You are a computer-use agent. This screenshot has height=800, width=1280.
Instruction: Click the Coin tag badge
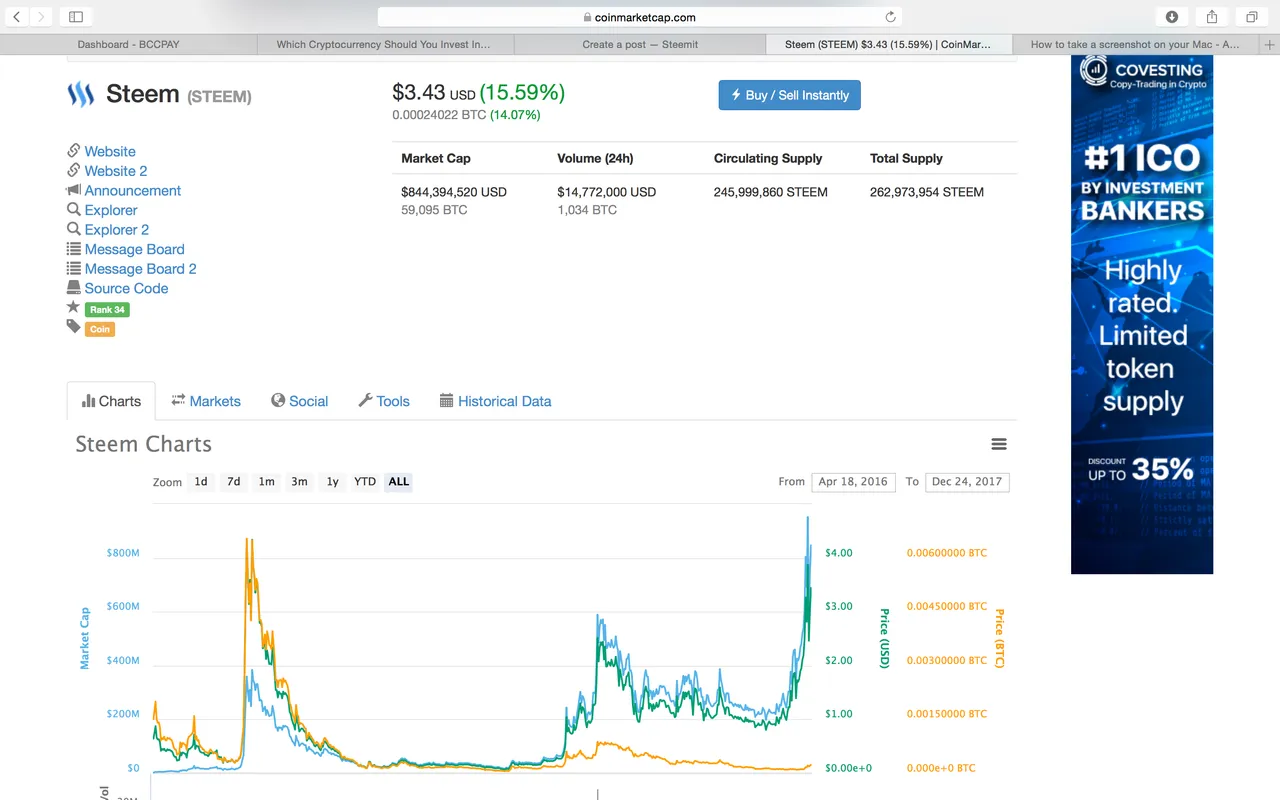(100, 329)
